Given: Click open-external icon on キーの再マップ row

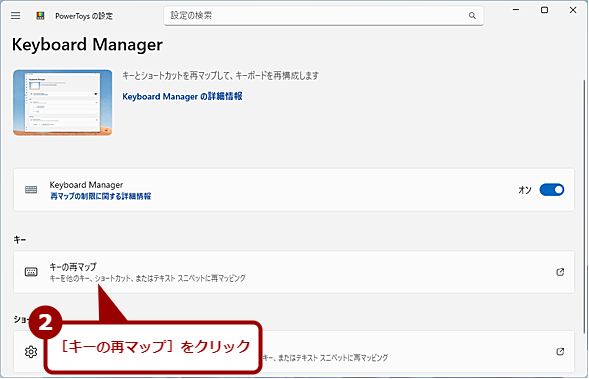Looking at the screenshot, I should coord(560,272).
